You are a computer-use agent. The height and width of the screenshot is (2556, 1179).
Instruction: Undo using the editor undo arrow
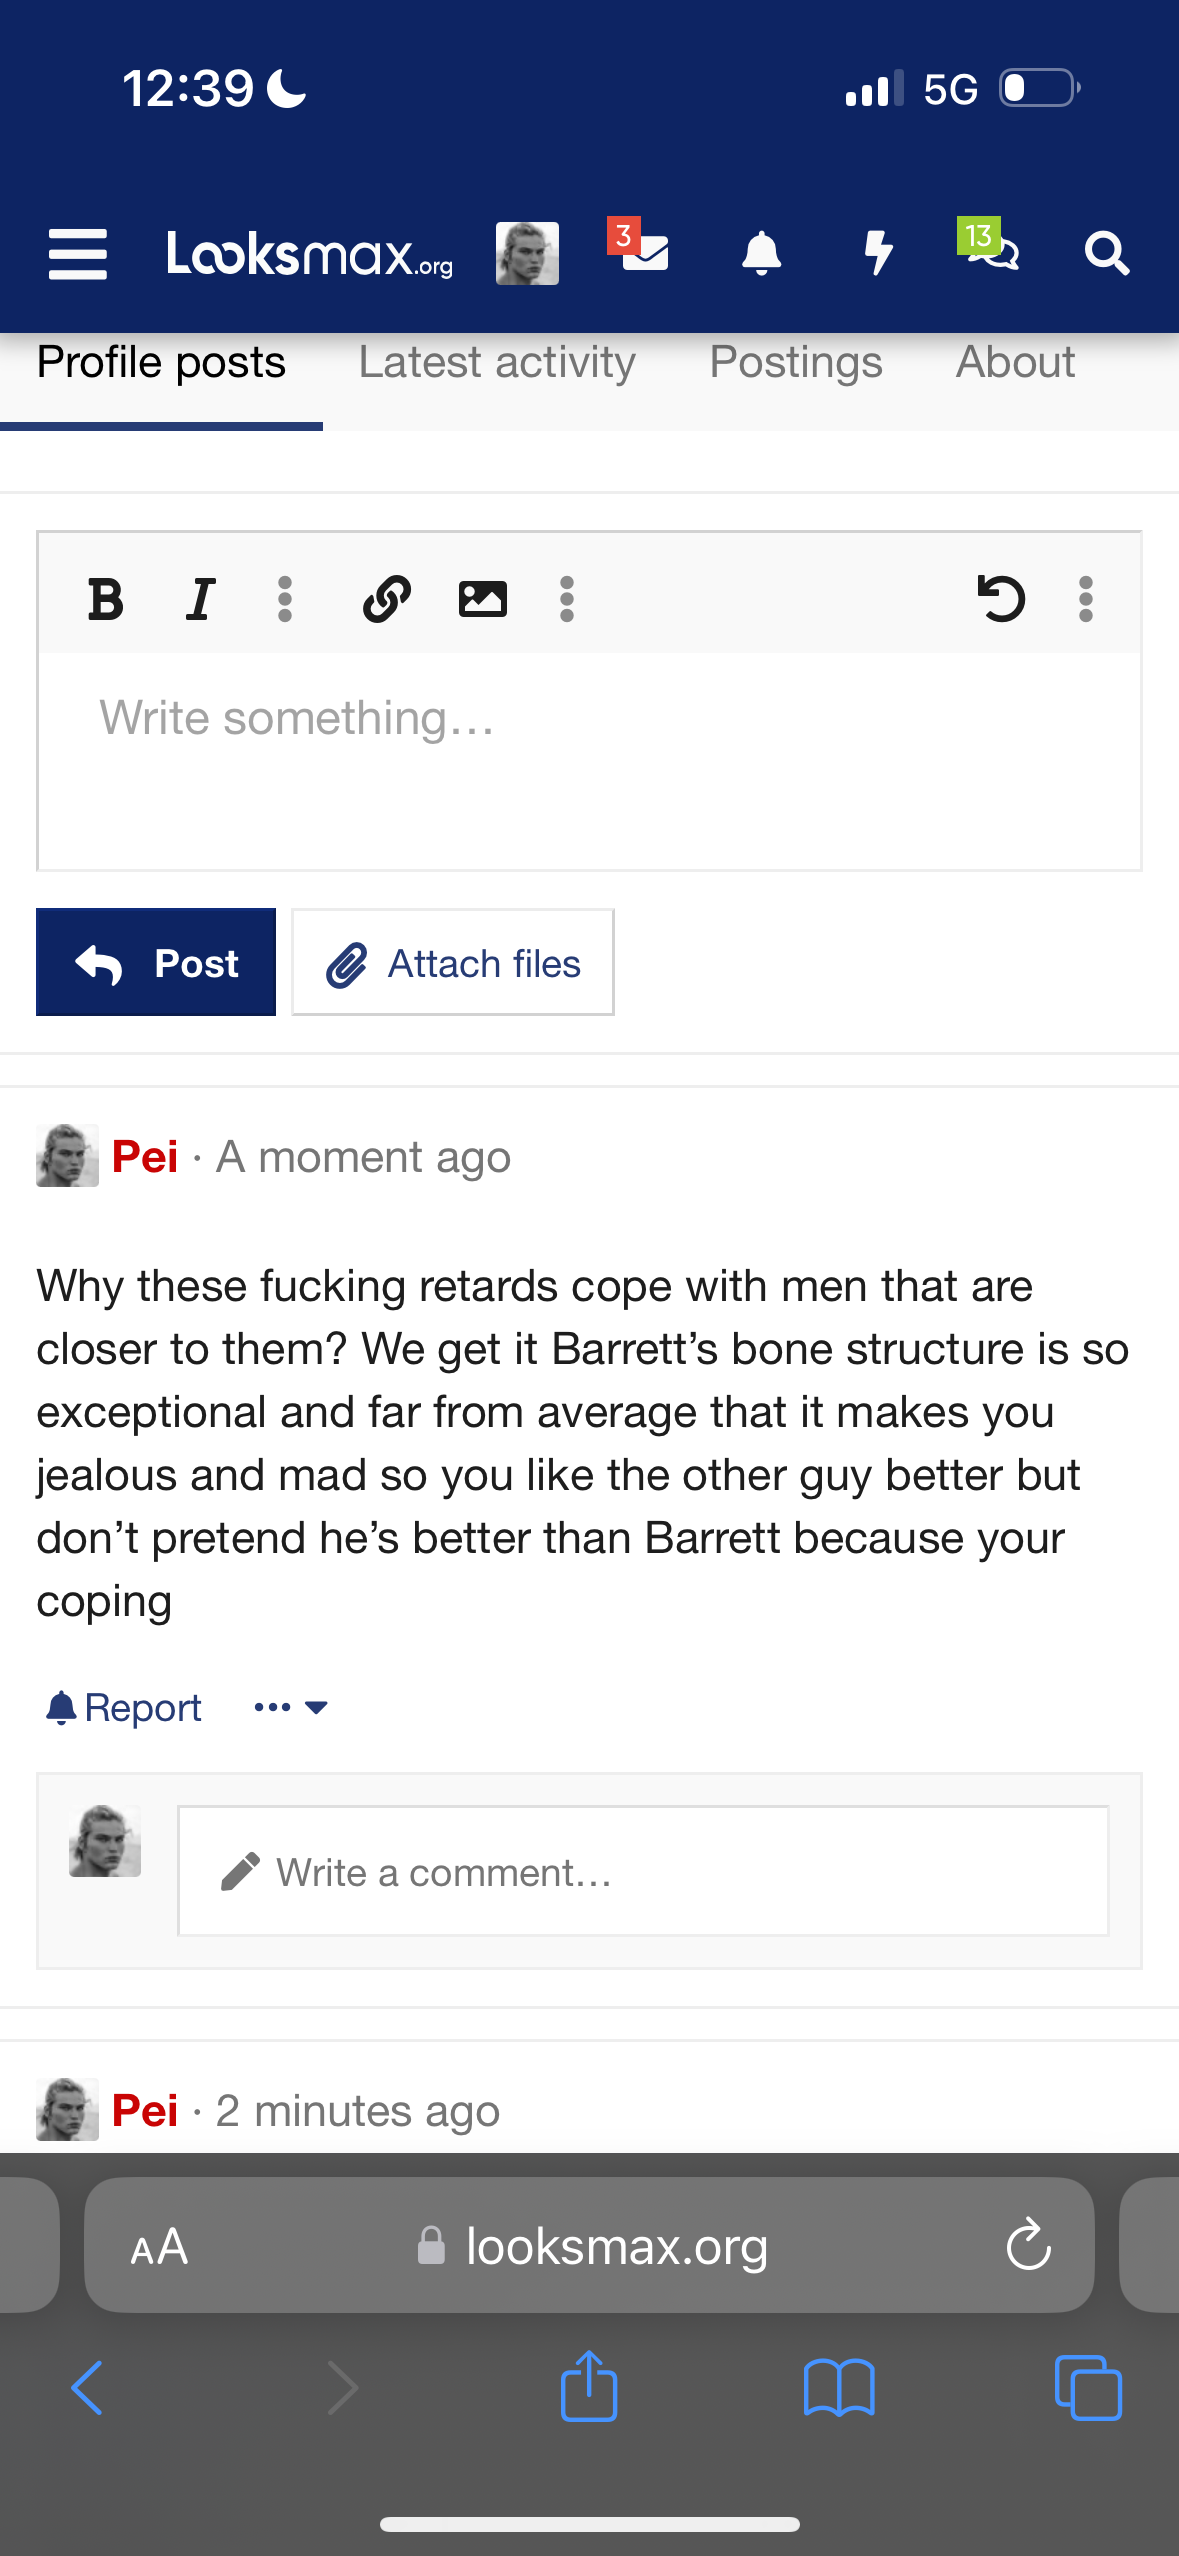click(x=1001, y=599)
